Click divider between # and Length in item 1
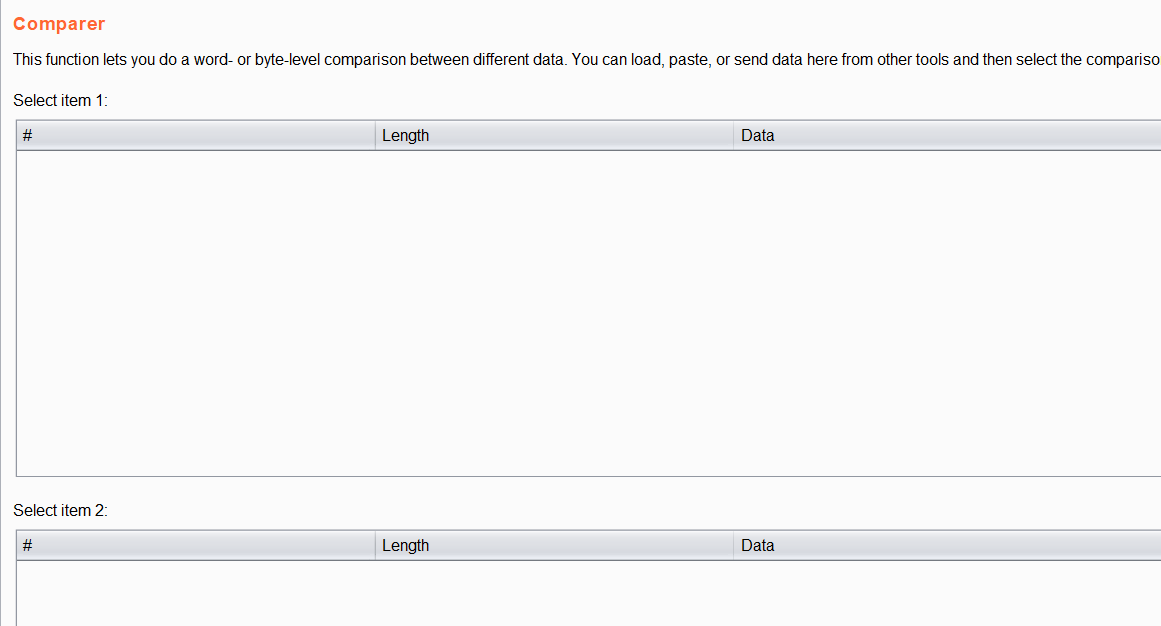This screenshot has width=1161, height=626. 375,136
